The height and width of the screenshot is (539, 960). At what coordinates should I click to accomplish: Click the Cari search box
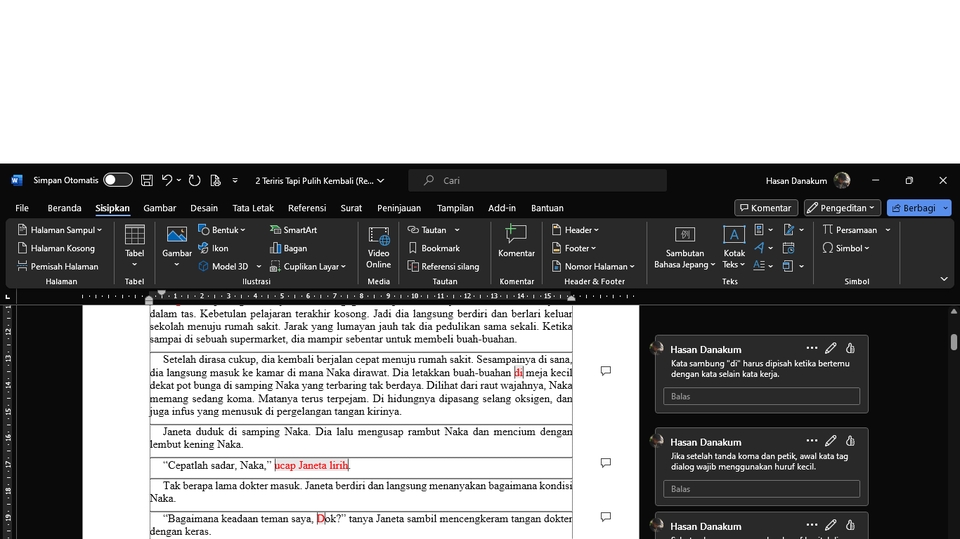point(538,180)
